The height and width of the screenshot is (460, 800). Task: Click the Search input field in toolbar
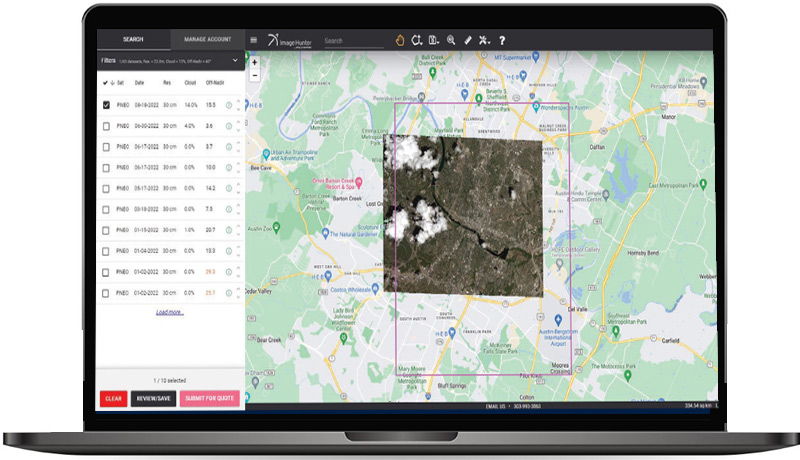[x=352, y=41]
